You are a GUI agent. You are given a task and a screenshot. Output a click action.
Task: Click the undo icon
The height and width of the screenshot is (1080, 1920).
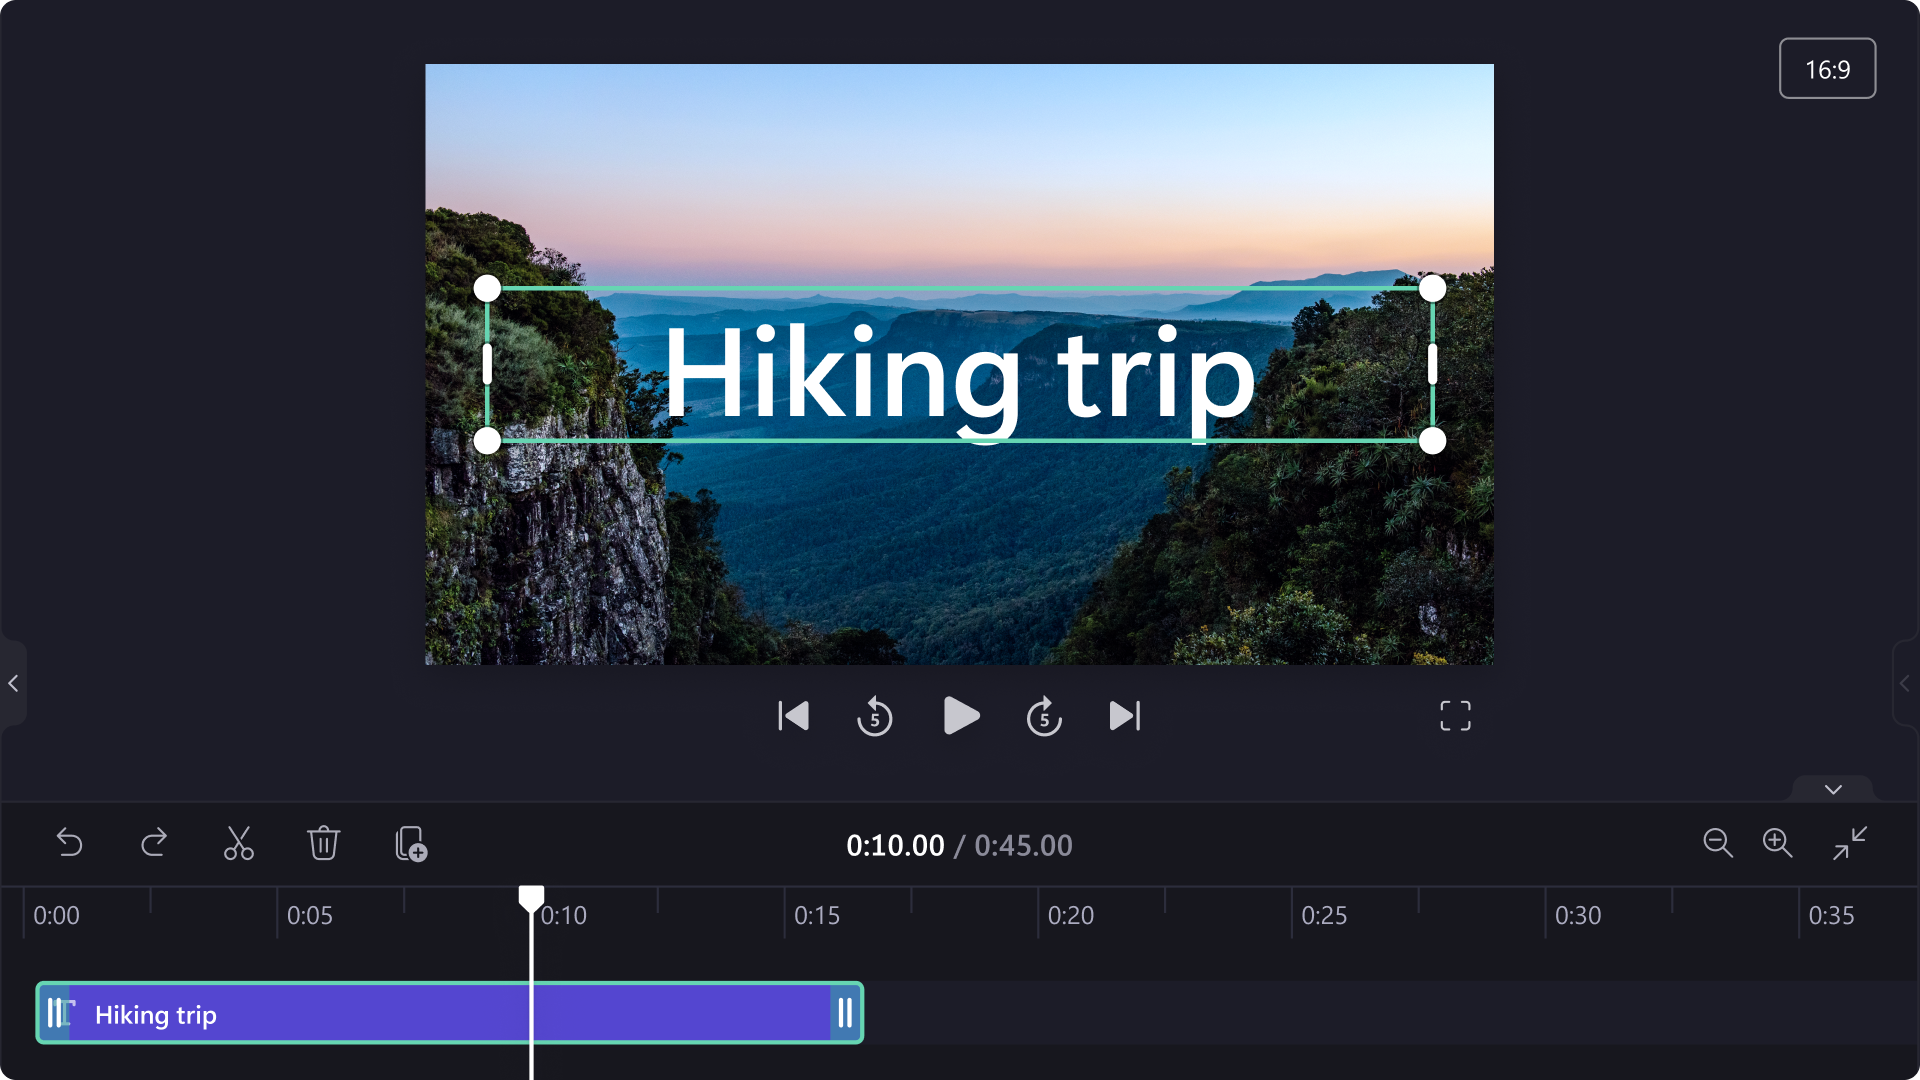pos(69,843)
